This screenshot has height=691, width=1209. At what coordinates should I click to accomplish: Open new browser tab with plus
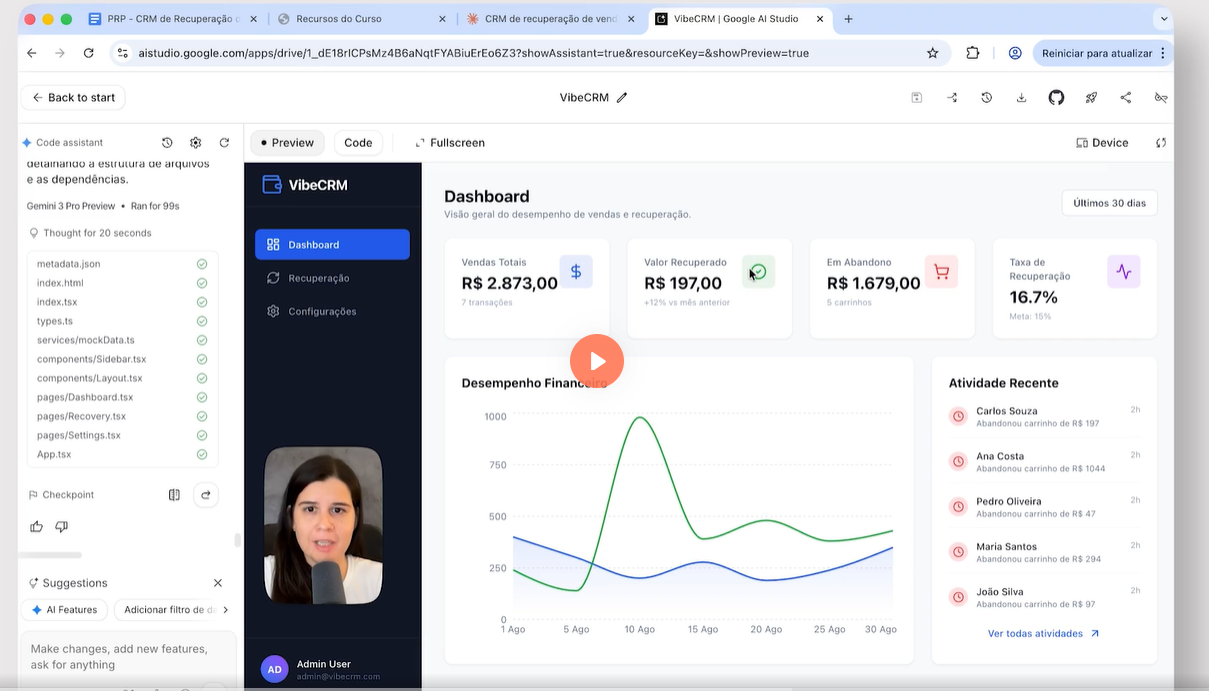(x=848, y=19)
